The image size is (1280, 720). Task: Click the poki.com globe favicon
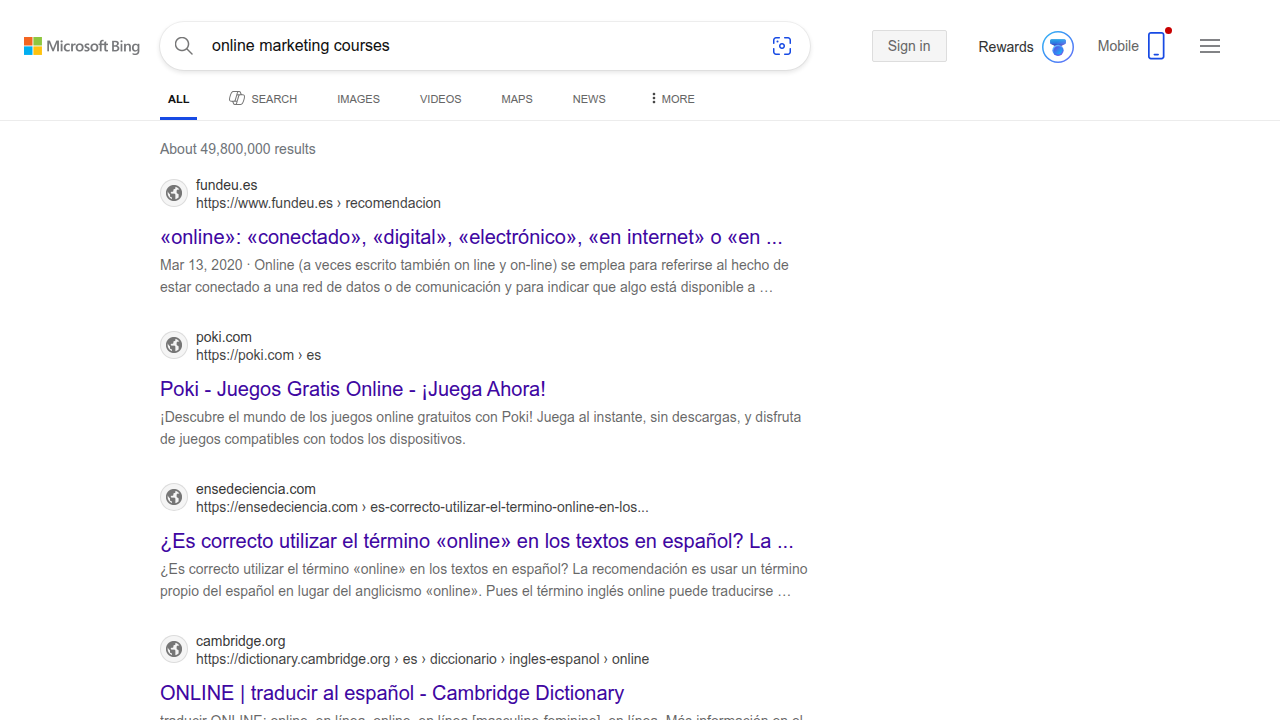(174, 345)
